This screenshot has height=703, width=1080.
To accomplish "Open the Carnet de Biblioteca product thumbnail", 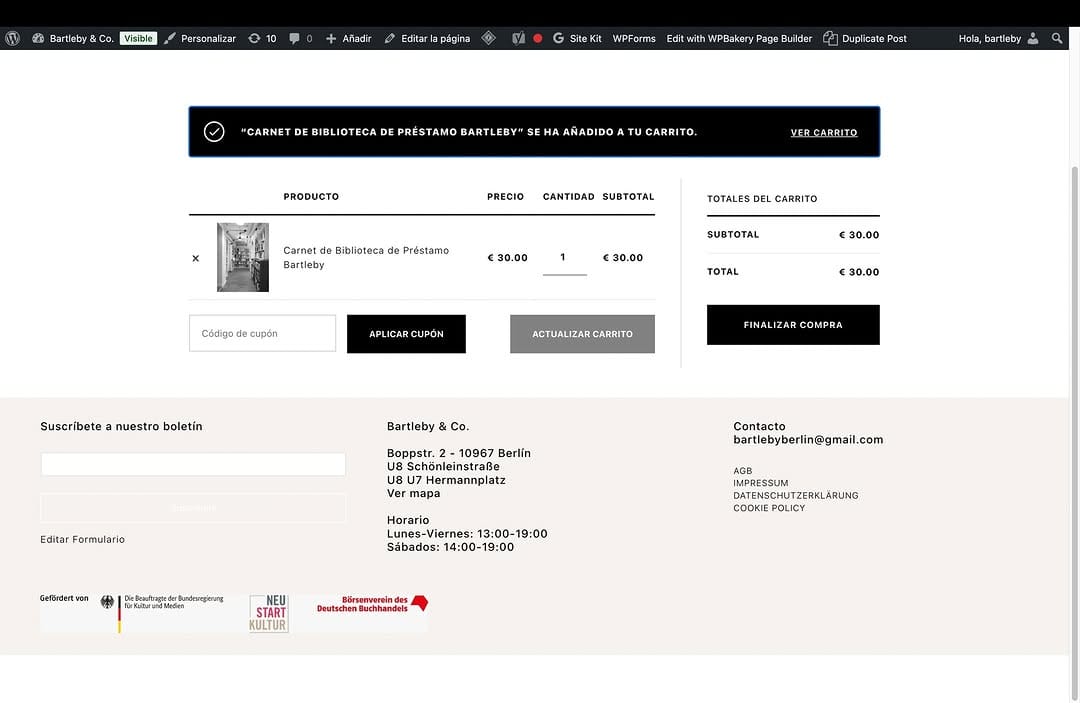I will (243, 257).
